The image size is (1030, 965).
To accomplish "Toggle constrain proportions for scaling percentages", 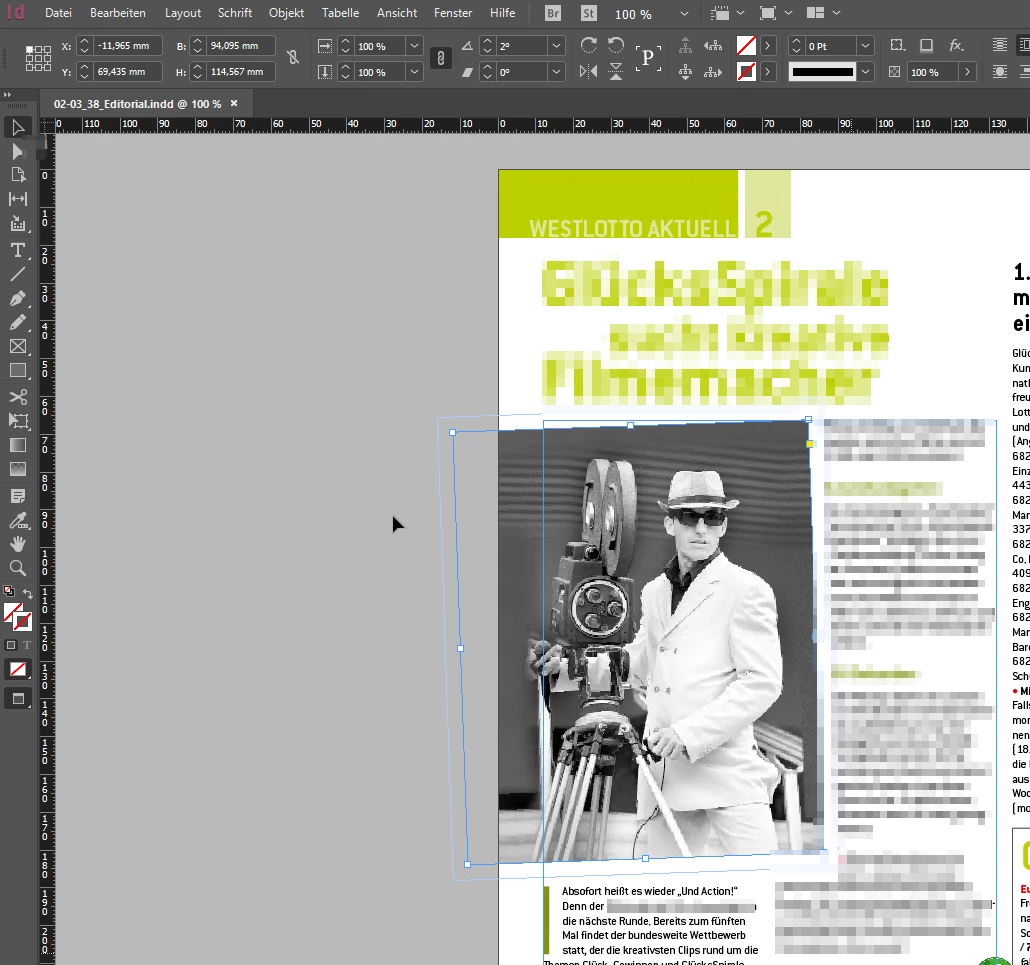I will (441, 58).
